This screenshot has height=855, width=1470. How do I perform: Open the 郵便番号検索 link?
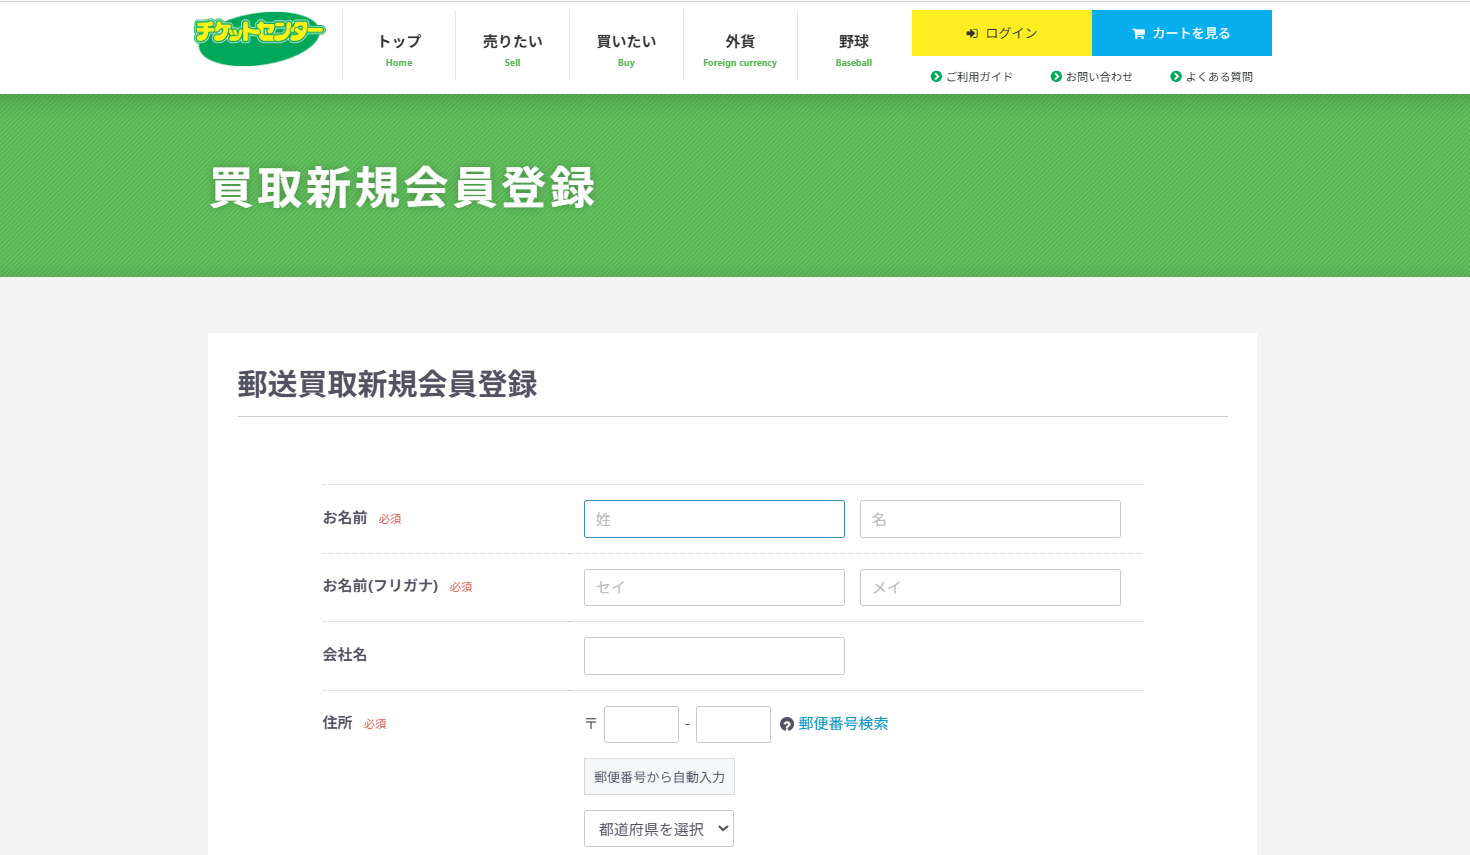(x=843, y=724)
